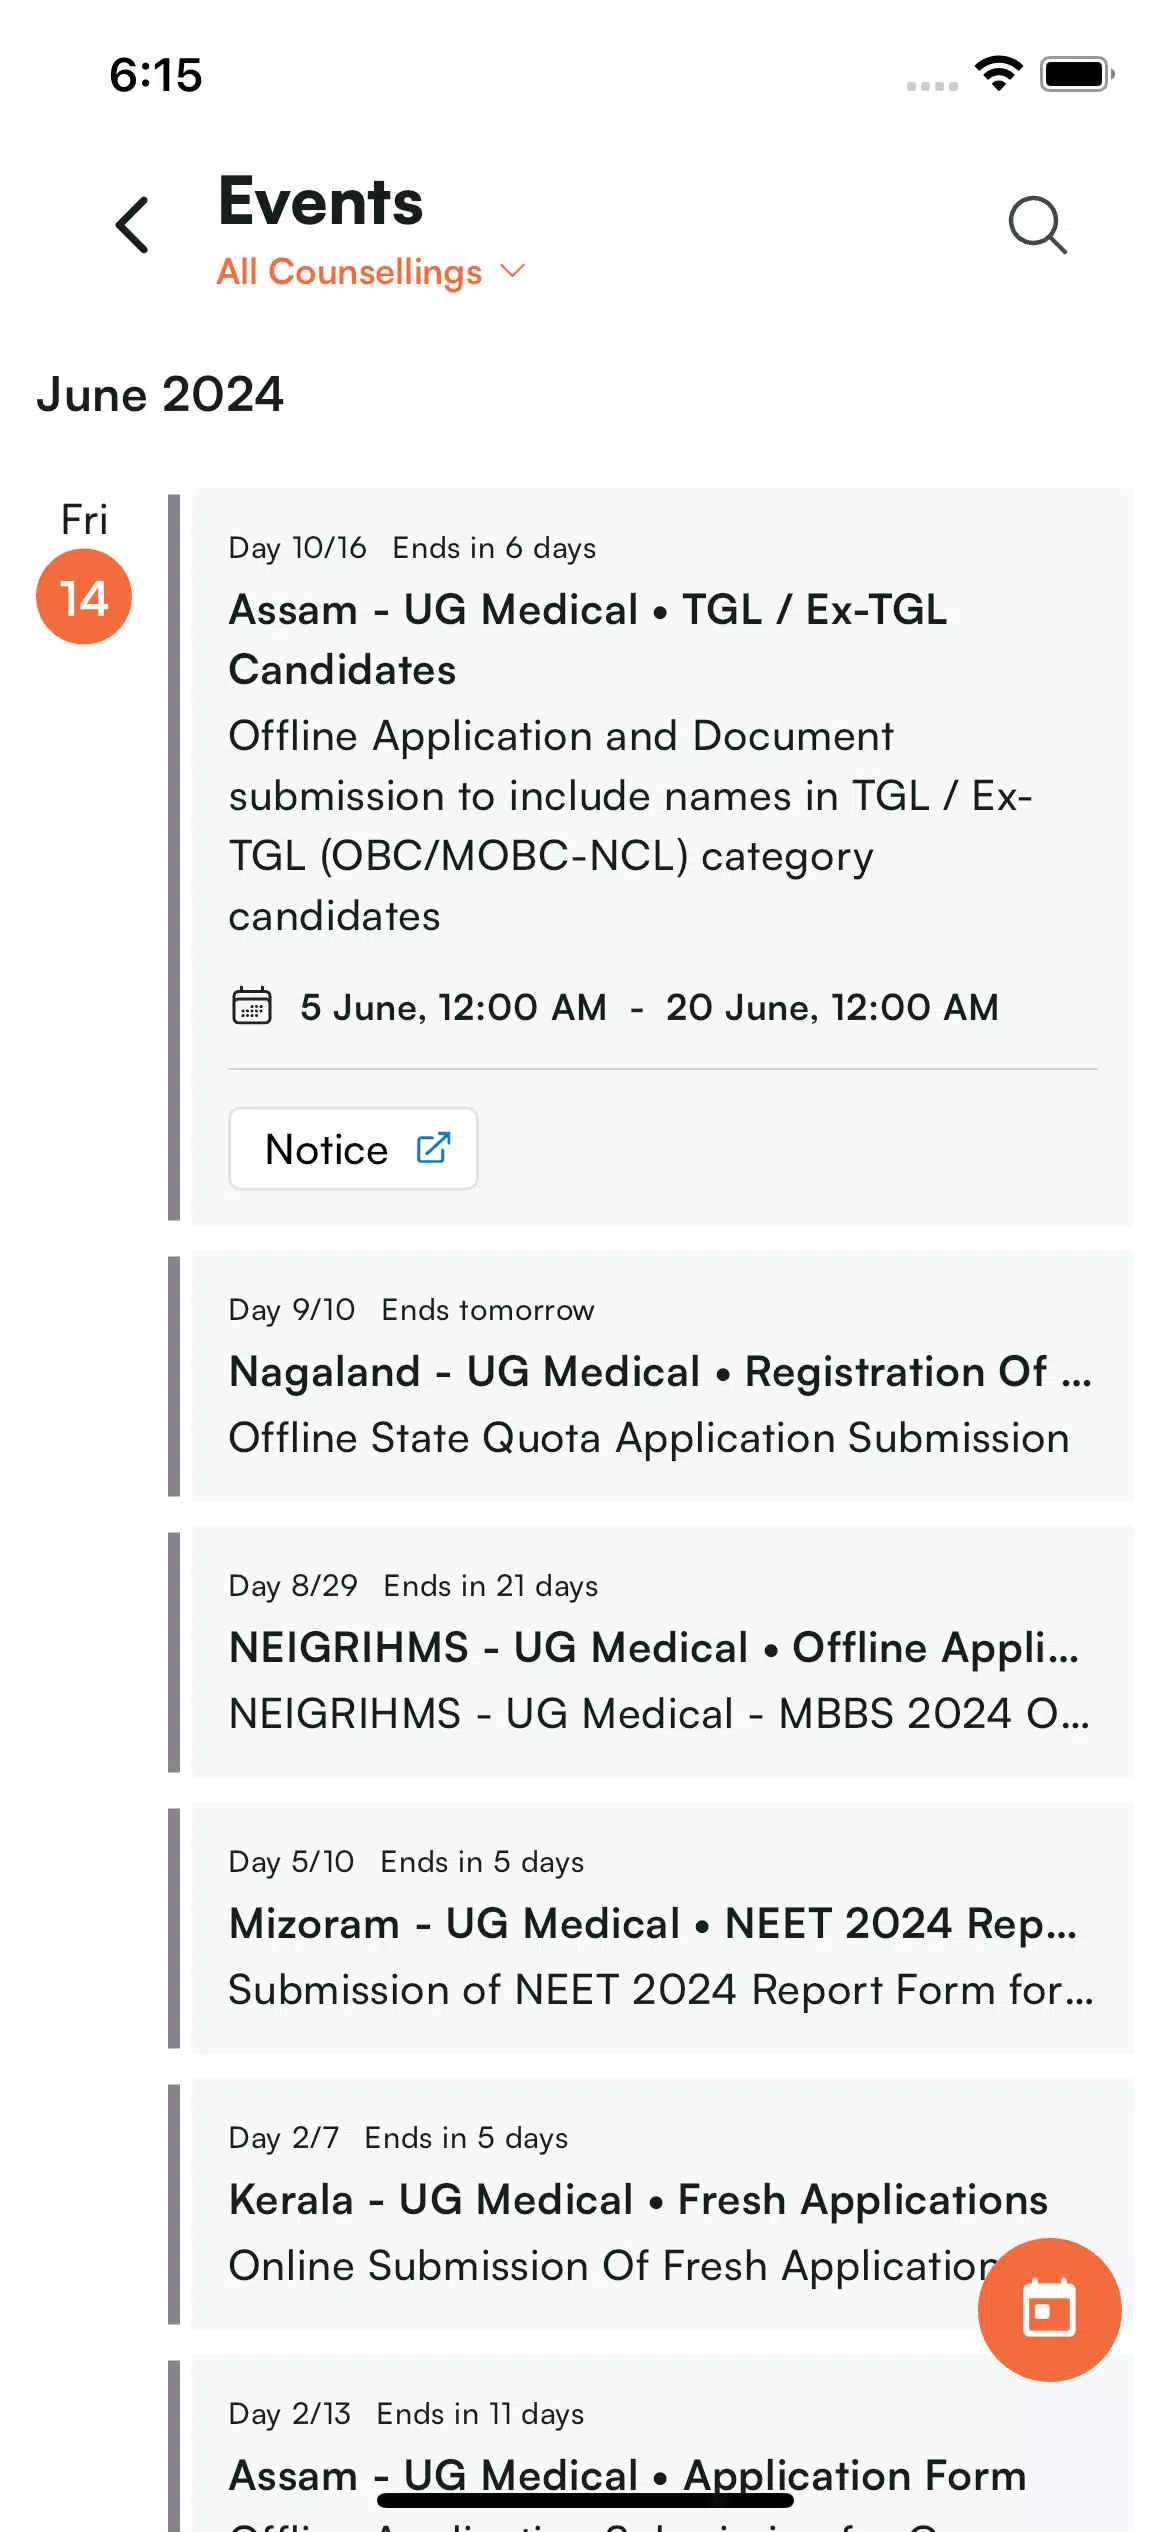Screen dimensions: 1170x2532
Task: Tap the June 2024 month header
Action: (x=160, y=394)
